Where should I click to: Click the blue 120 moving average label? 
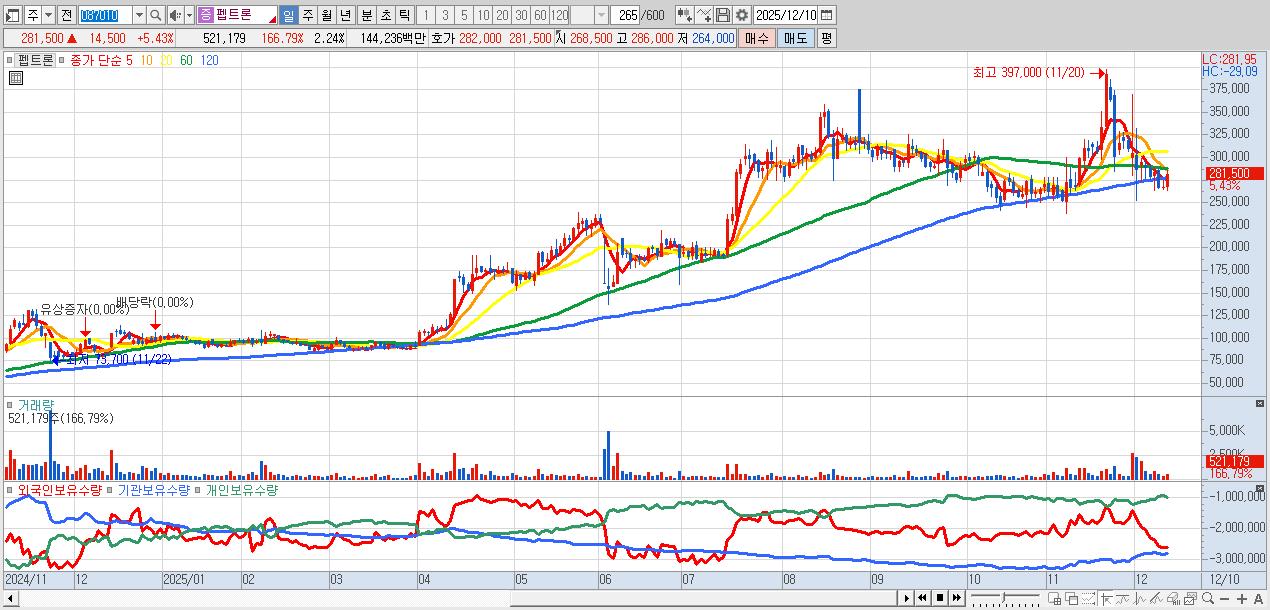[210, 60]
